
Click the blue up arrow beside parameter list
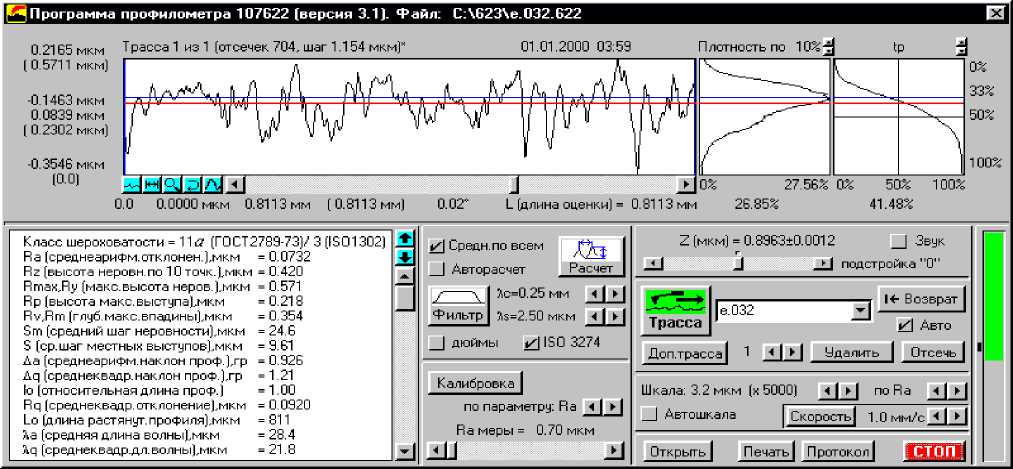pos(404,239)
